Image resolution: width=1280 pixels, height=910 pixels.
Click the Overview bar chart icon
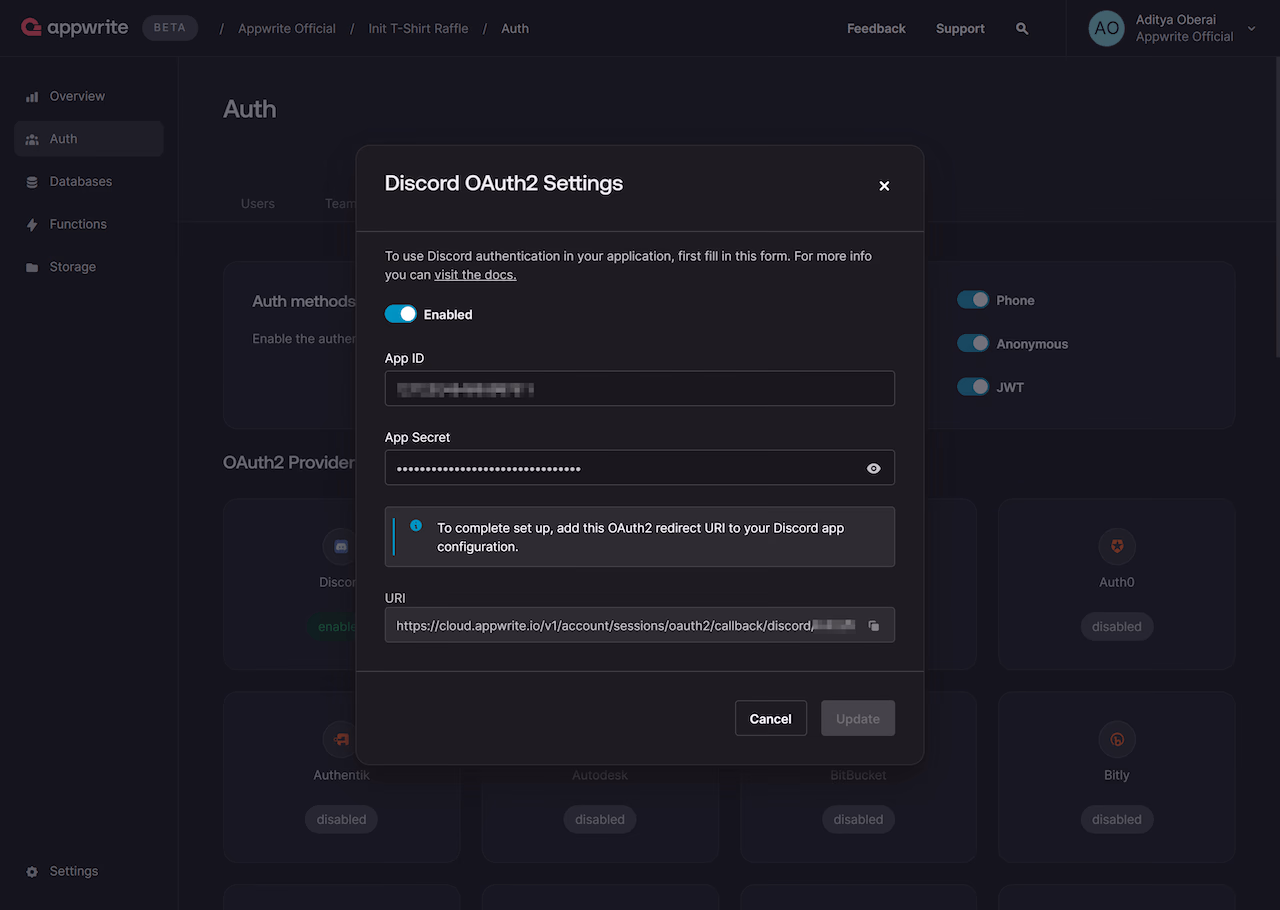[32, 97]
